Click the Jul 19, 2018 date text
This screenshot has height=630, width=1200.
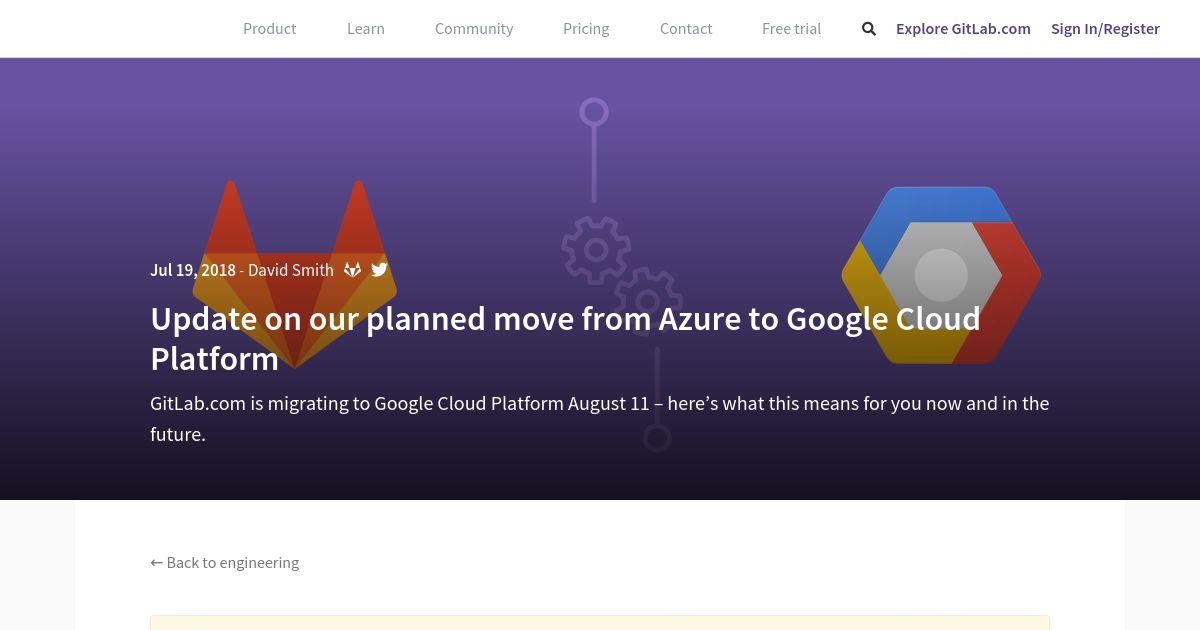click(x=193, y=270)
